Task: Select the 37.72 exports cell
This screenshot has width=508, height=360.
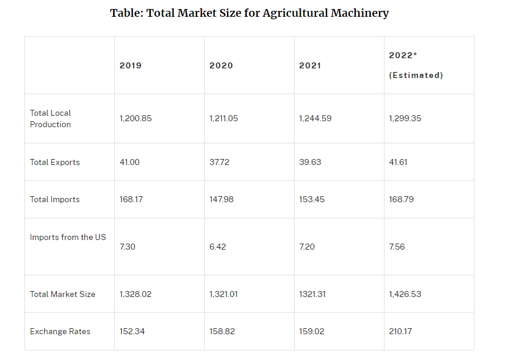Action: 219,162
